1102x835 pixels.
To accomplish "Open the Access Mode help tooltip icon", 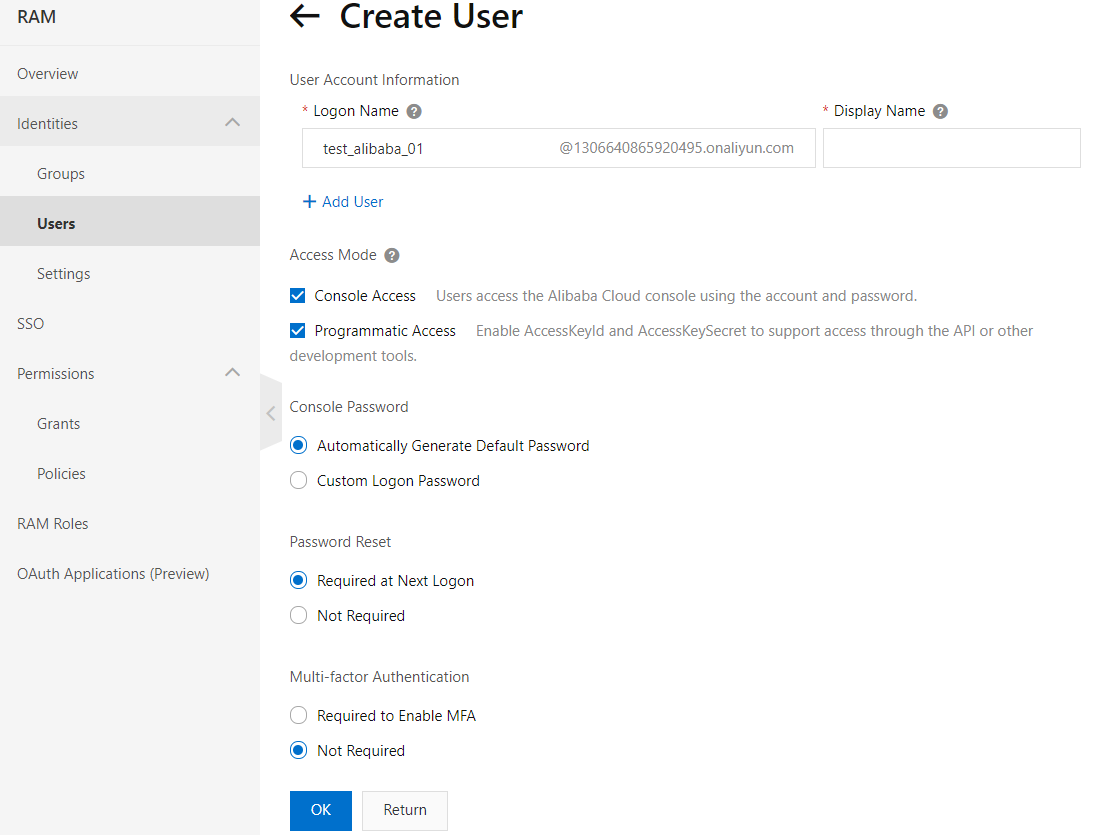I will [x=391, y=255].
